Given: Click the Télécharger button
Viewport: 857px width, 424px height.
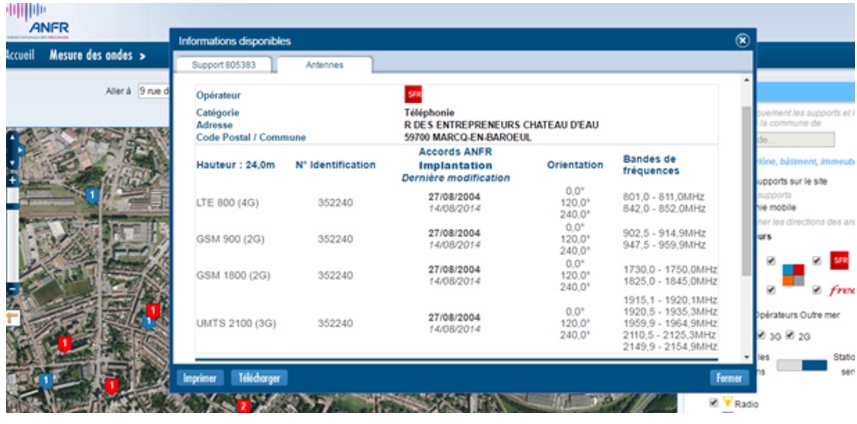Looking at the screenshot, I should pos(259,378).
